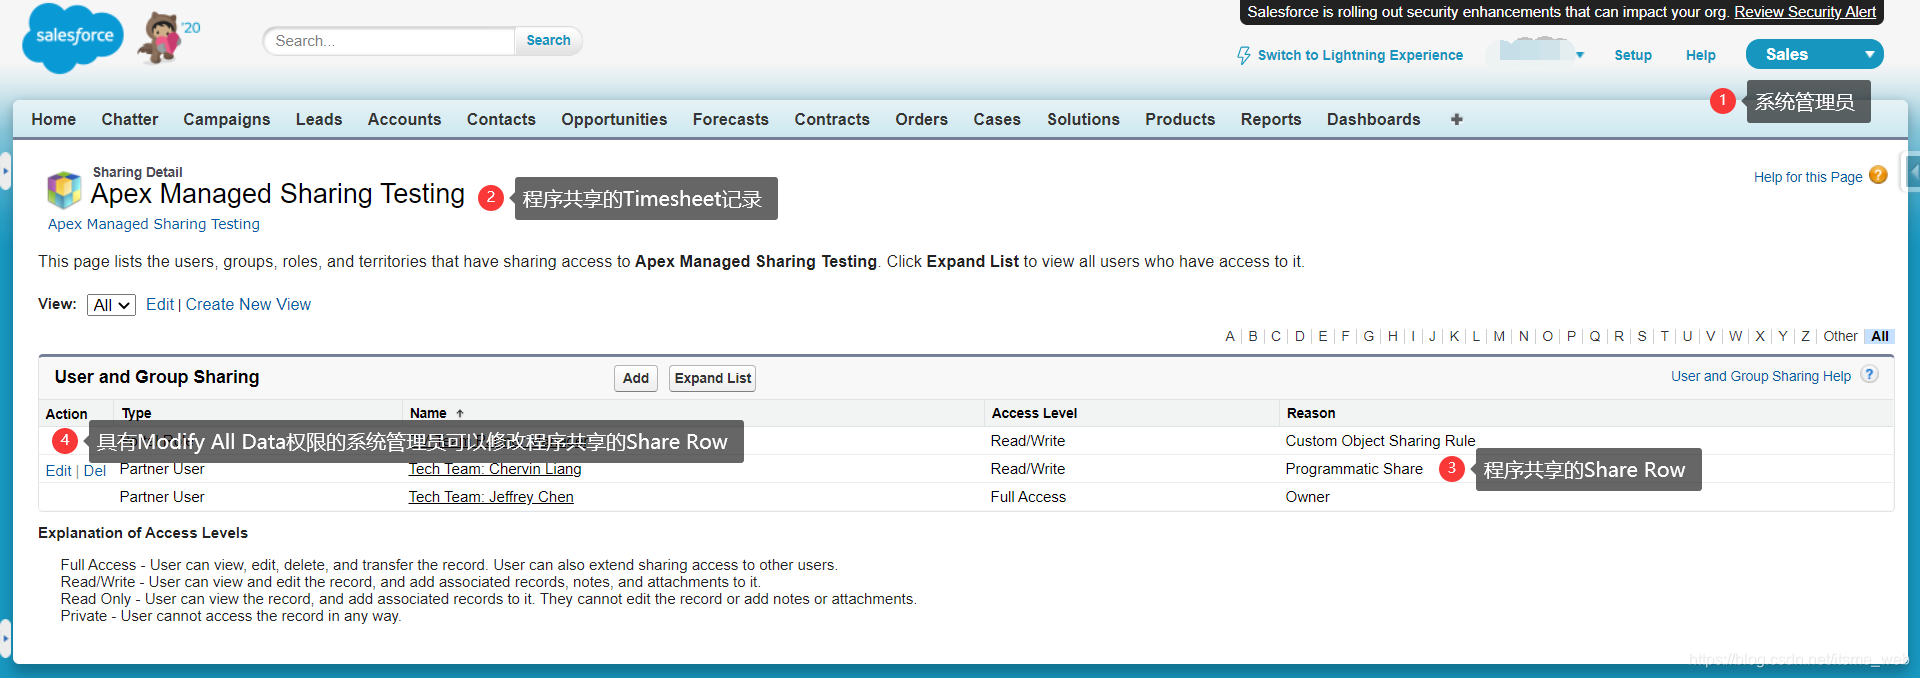Click the orange Help for this Page icon
Image resolution: width=1920 pixels, height=678 pixels.
tap(1878, 175)
